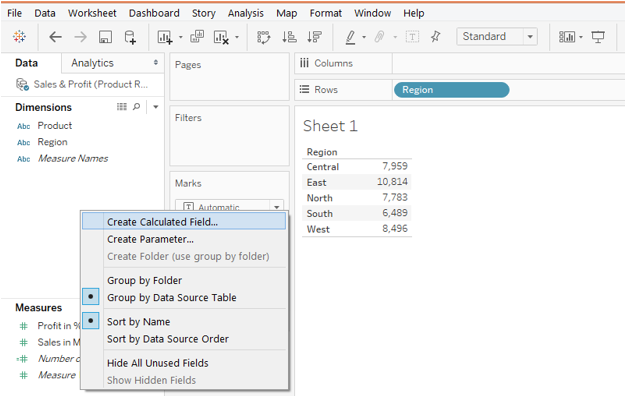Clear the sheet icon
This screenshot has height=396, width=625.
coord(221,37)
